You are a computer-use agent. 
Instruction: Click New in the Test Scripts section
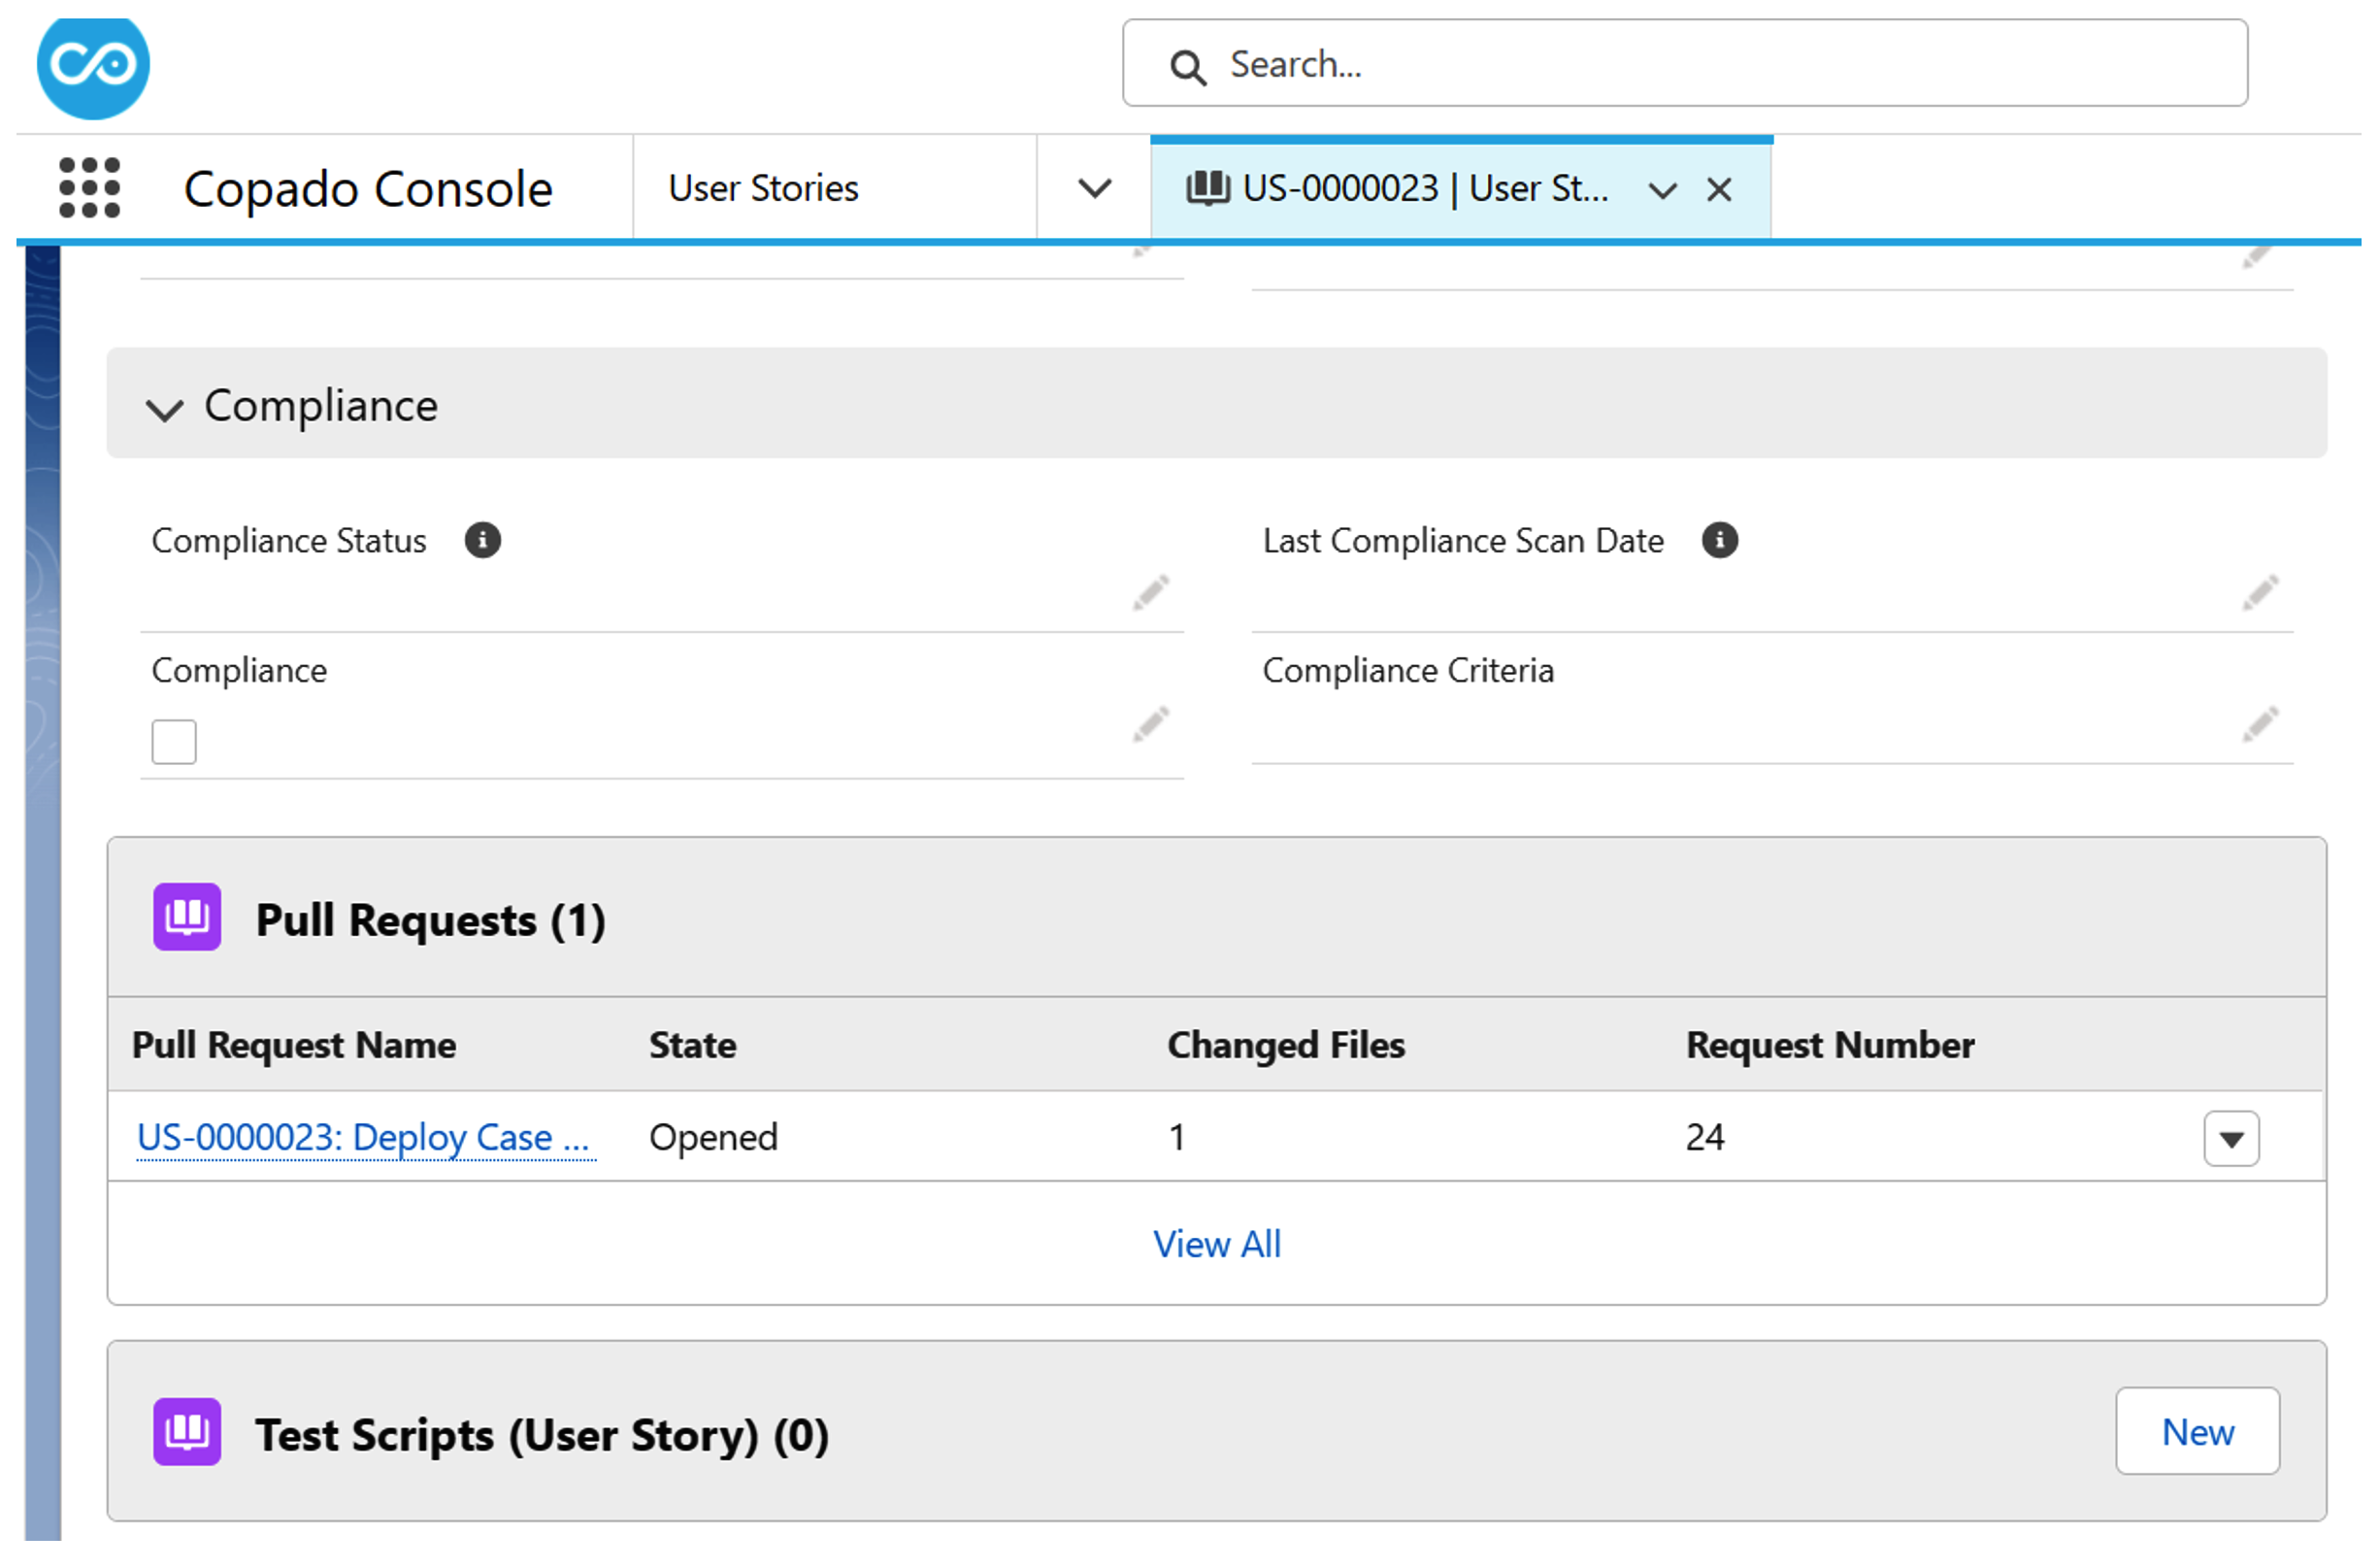point(2197,1431)
